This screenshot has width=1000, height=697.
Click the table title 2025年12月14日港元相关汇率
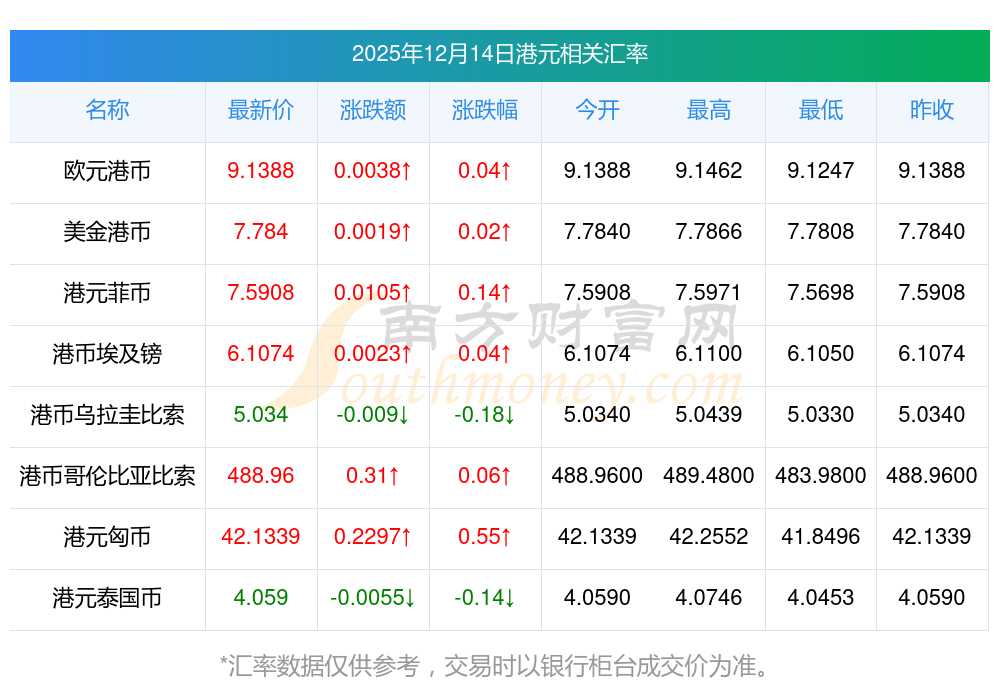[x=499, y=54]
